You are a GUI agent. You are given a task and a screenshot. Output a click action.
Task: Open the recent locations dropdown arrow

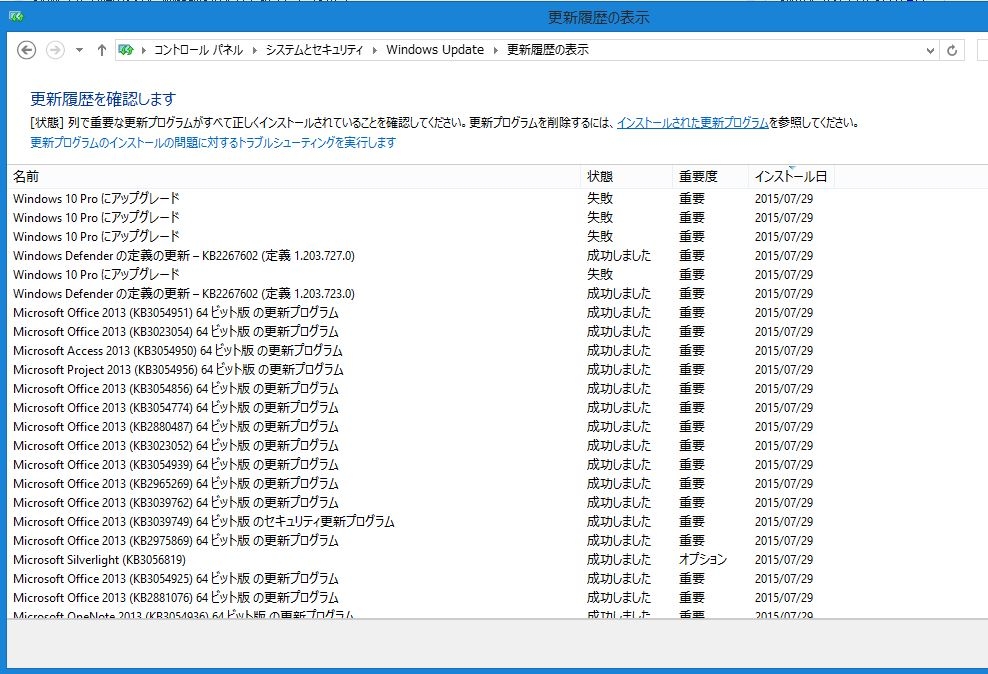point(79,50)
